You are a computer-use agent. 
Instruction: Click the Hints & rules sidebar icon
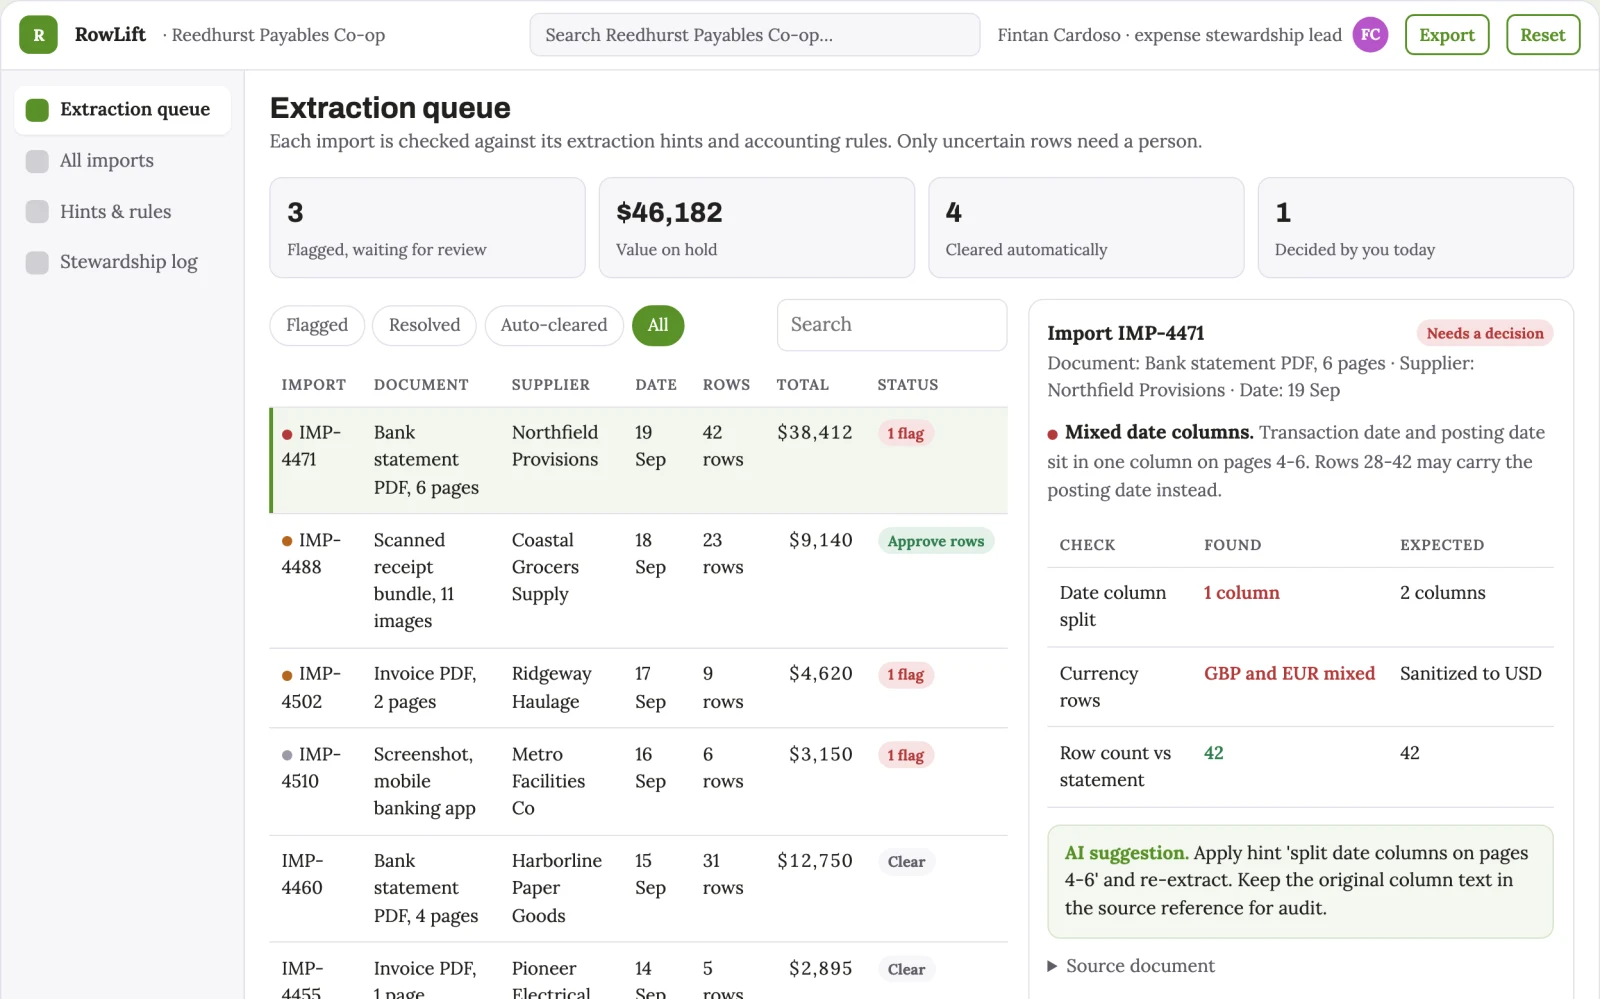(37, 212)
